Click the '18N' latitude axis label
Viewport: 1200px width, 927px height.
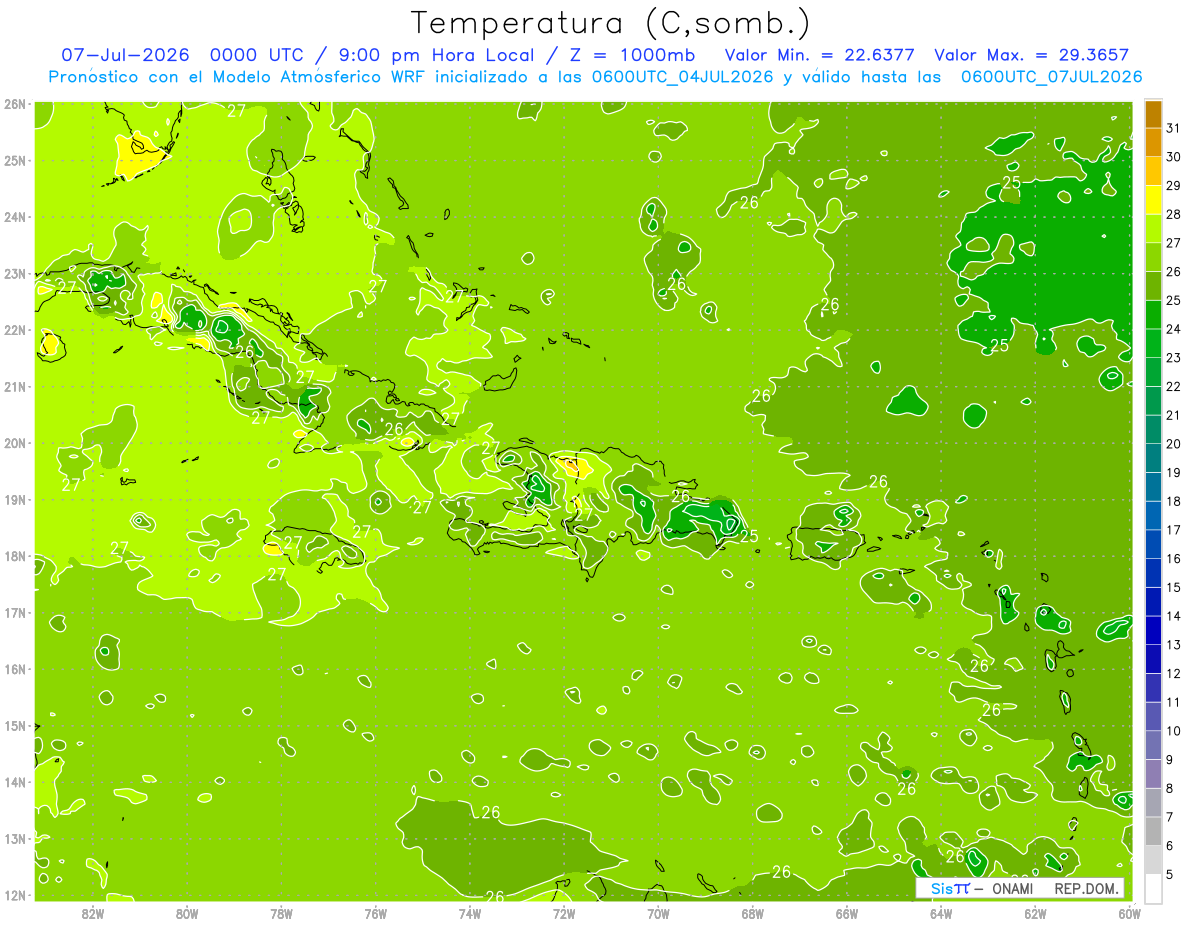click(15, 556)
